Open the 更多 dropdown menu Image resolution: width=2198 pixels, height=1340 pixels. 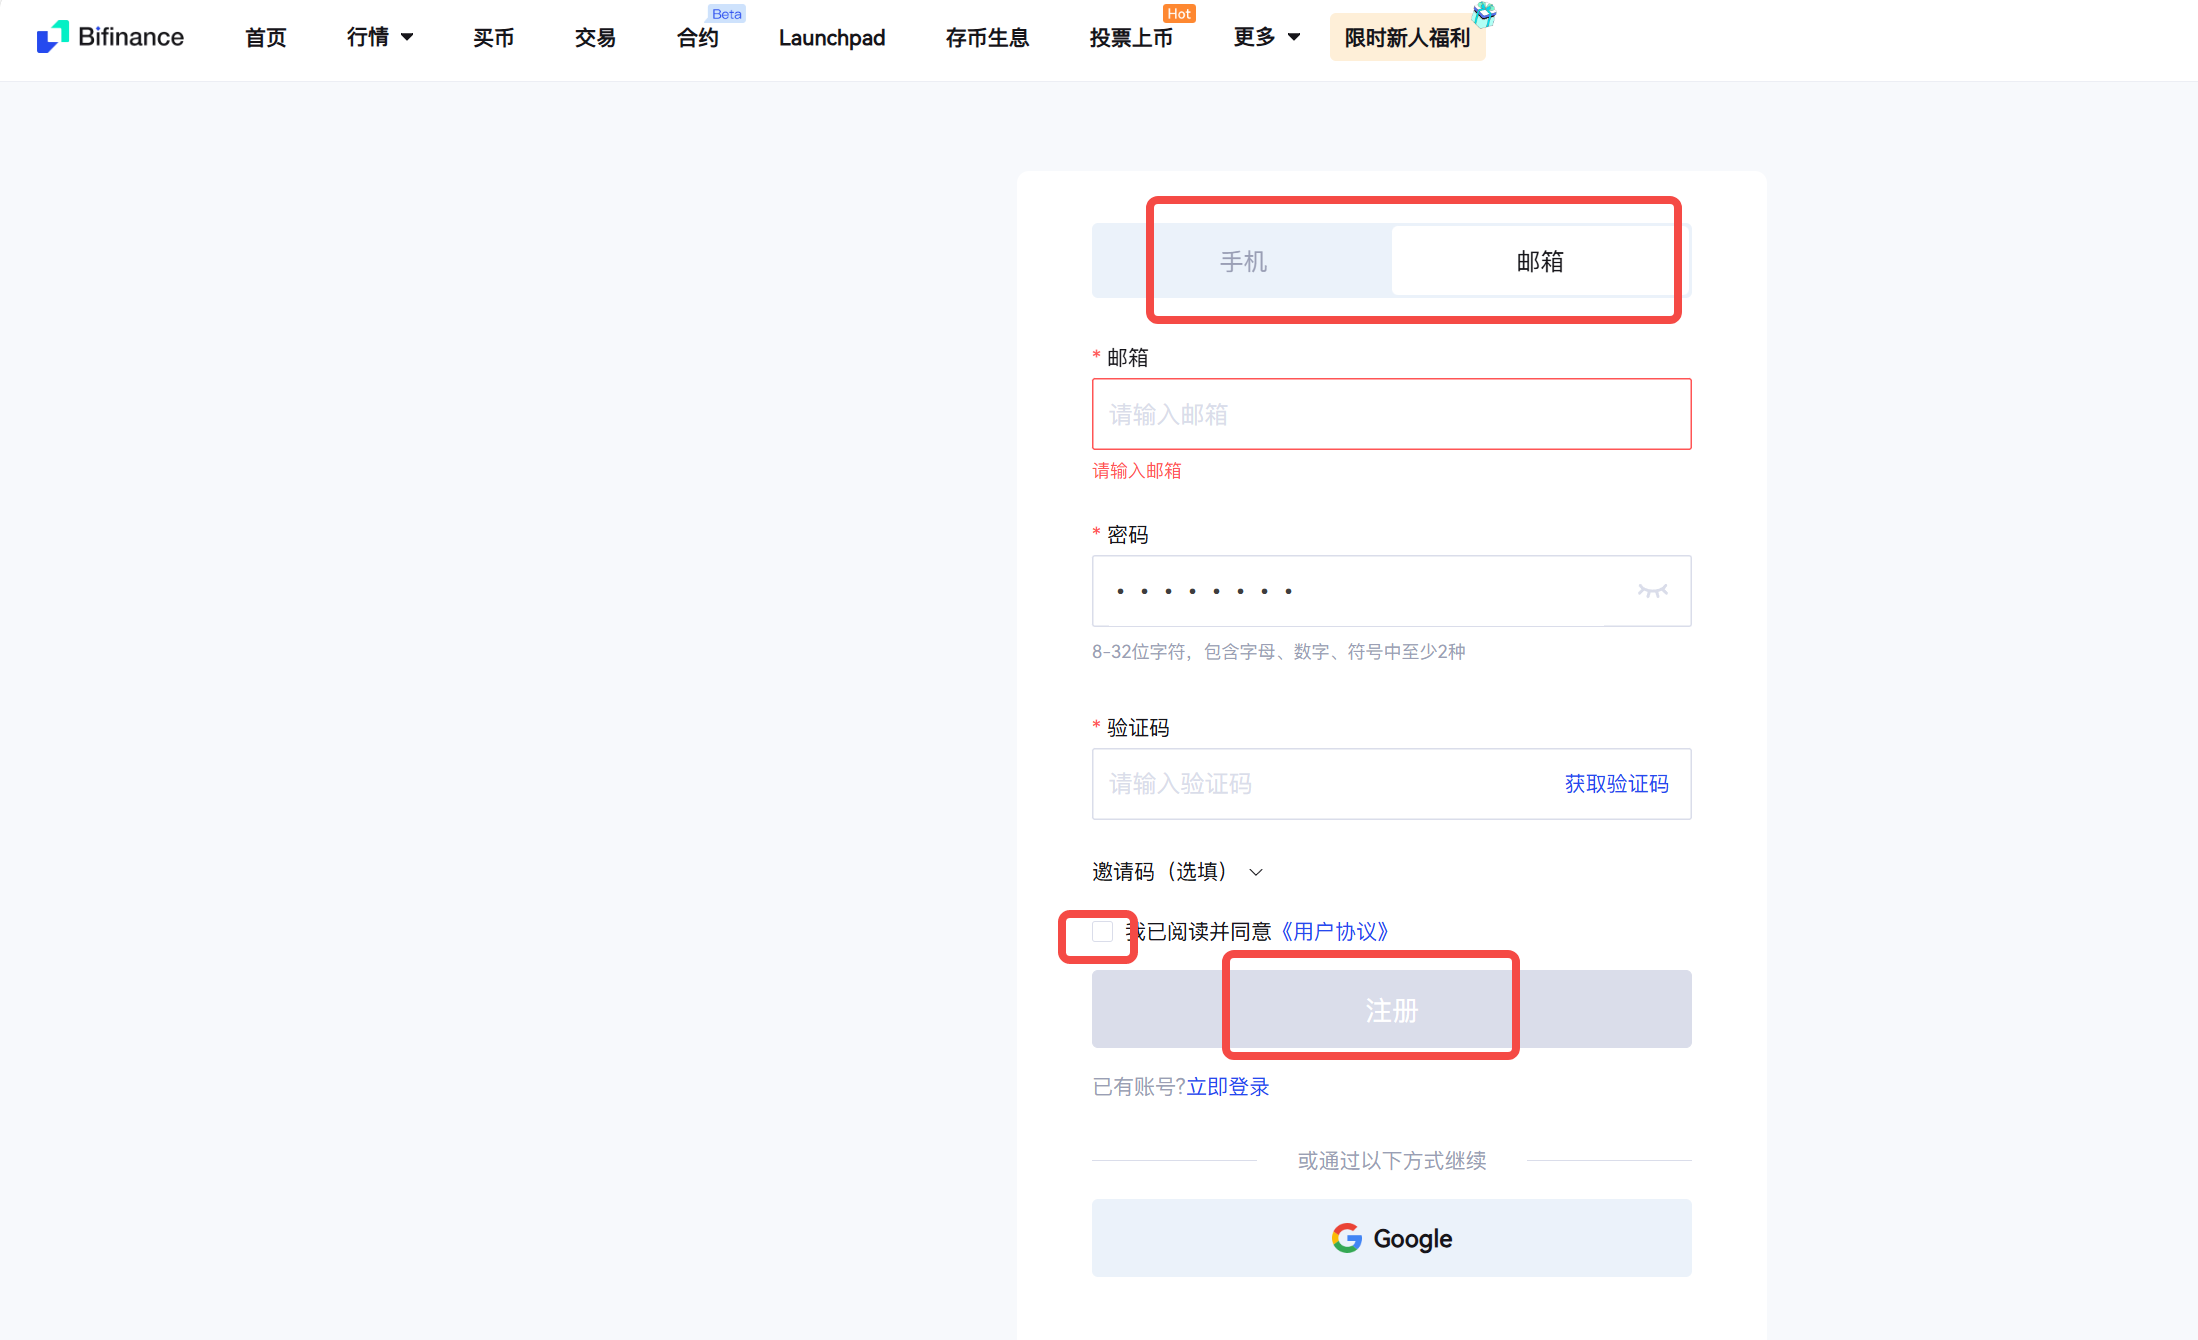(x=1266, y=37)
